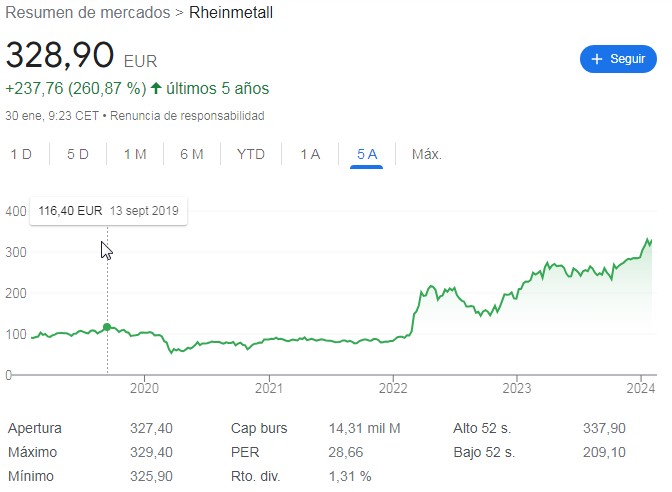The image size is (672, 492).
Task: Click the 300 label on the chart's vertical axis
Action: pyautogui.click(x=16, y=252)
